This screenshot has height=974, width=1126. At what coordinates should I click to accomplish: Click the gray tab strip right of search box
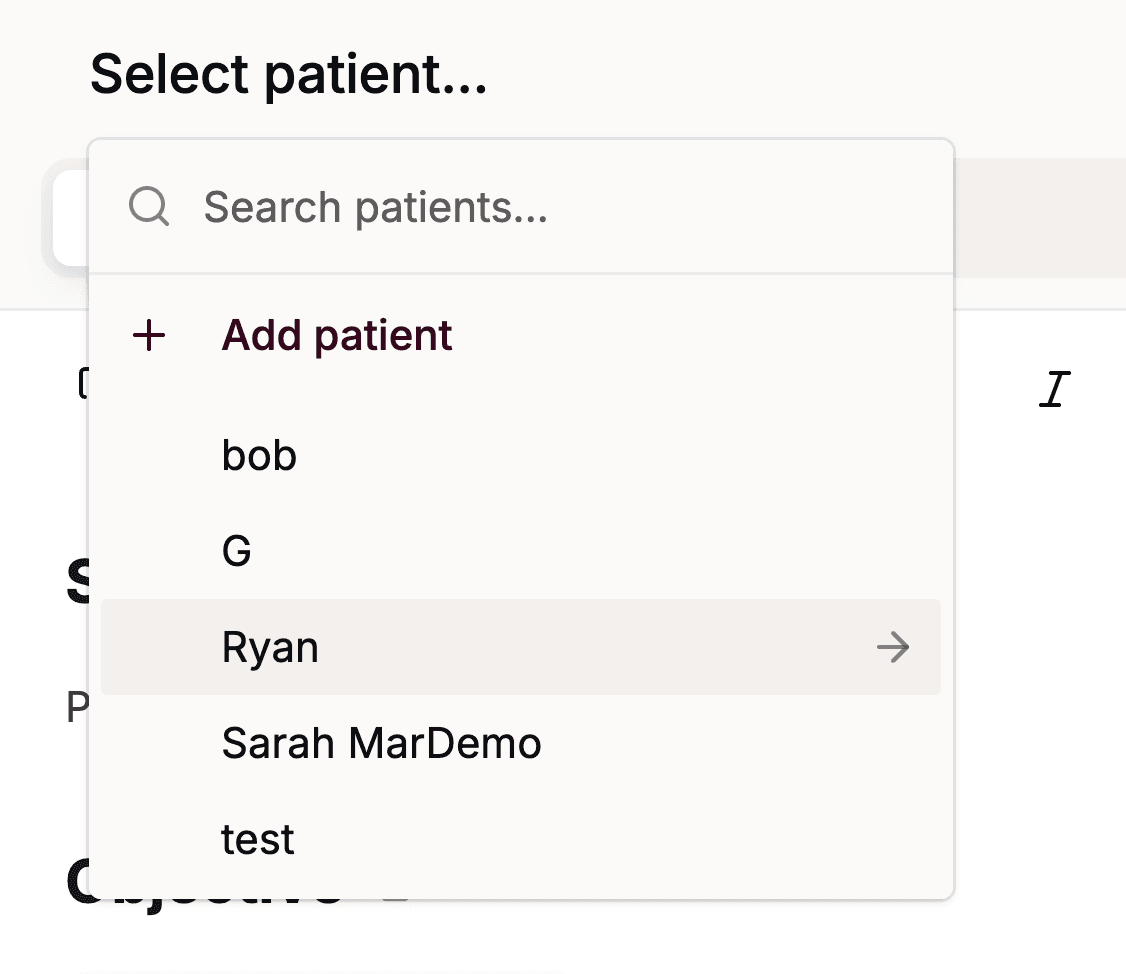pyautogui.click(x=1040, y=216)
